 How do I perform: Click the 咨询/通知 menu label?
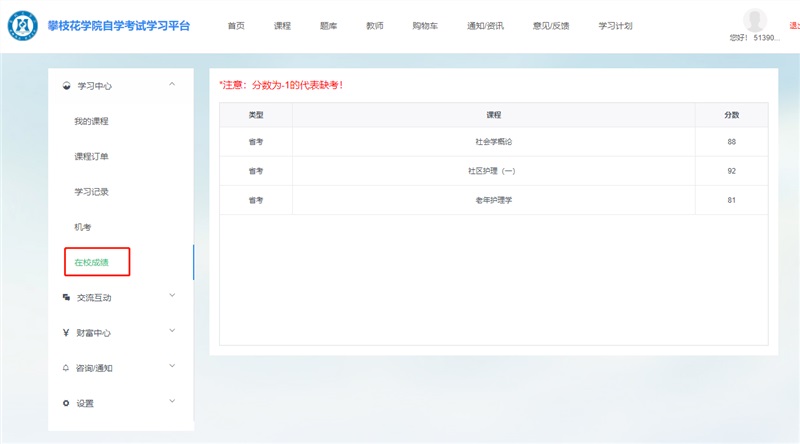click(94, 368)
